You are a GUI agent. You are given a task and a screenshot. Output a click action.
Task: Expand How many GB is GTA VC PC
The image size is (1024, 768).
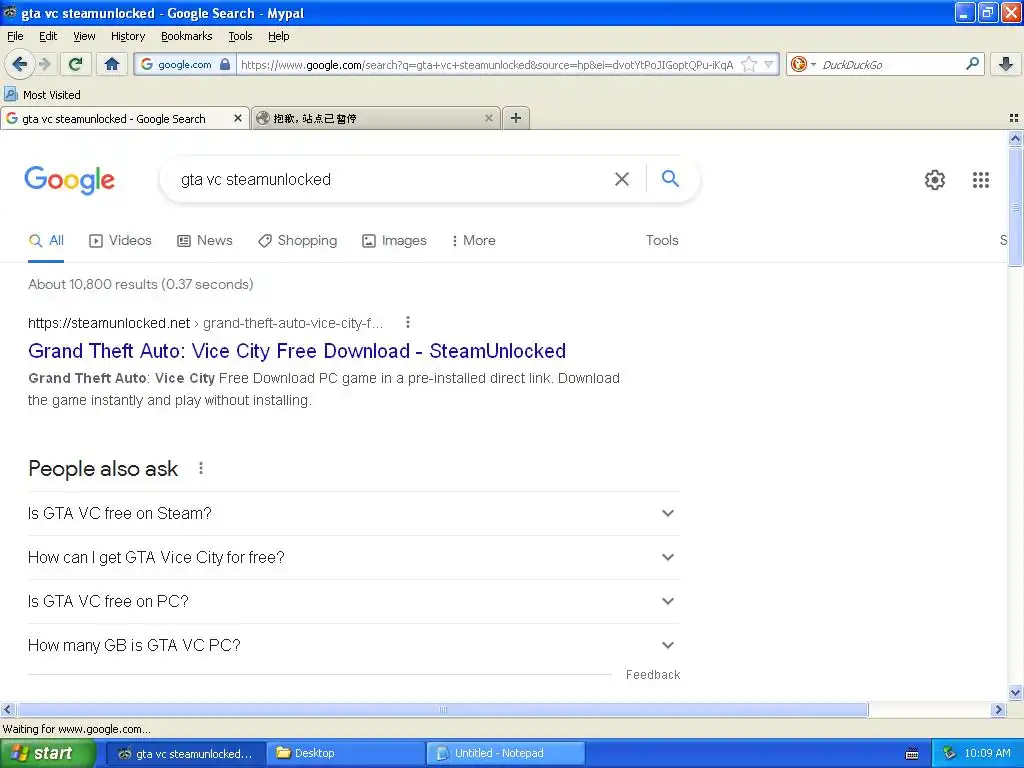click(353, 645)
